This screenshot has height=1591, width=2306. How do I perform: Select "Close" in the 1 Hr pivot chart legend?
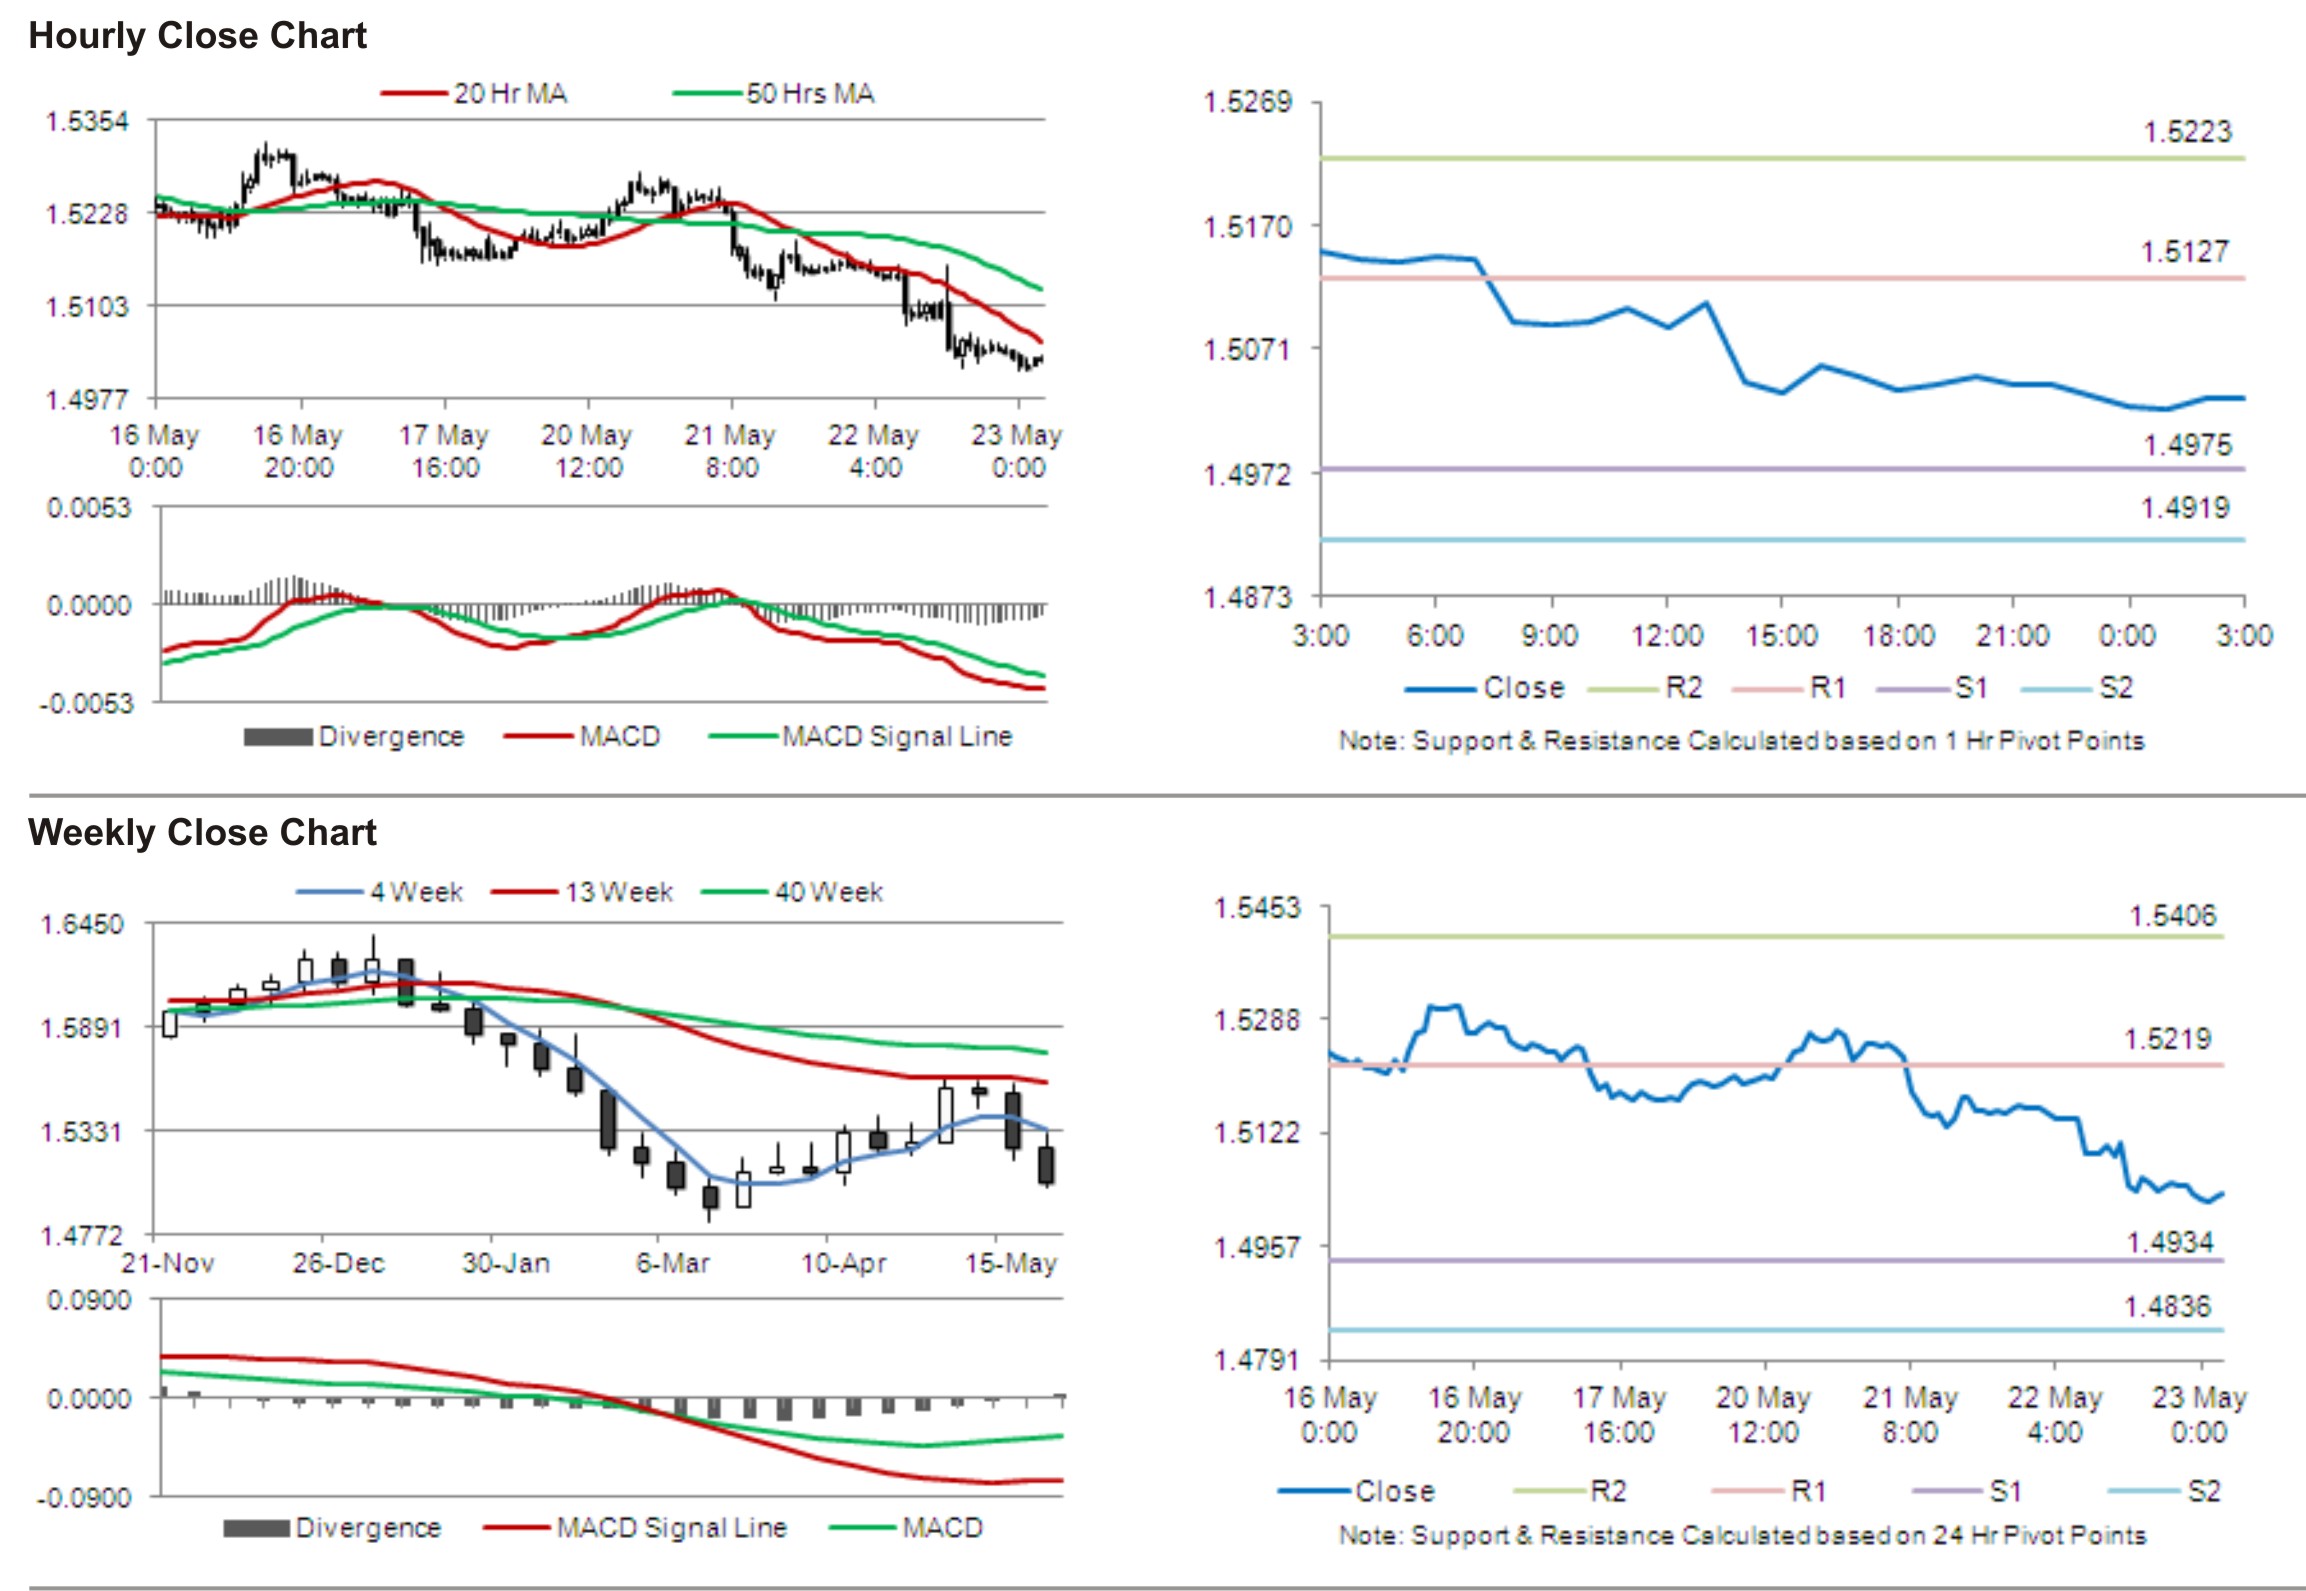click(1523, 688)
